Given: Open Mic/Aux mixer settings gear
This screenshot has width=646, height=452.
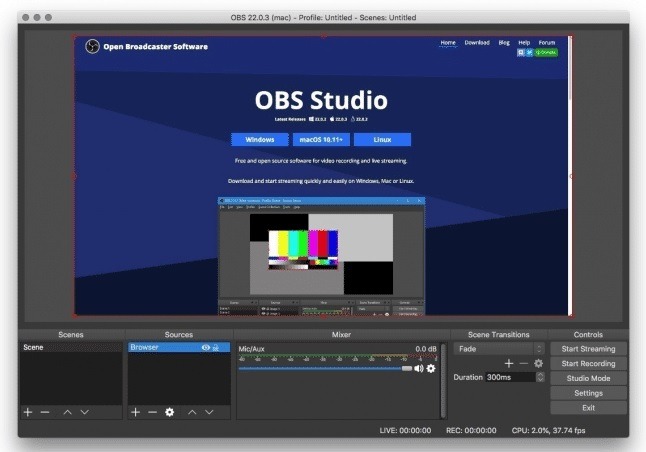Looking at the screenshot, I should point(431,368).
